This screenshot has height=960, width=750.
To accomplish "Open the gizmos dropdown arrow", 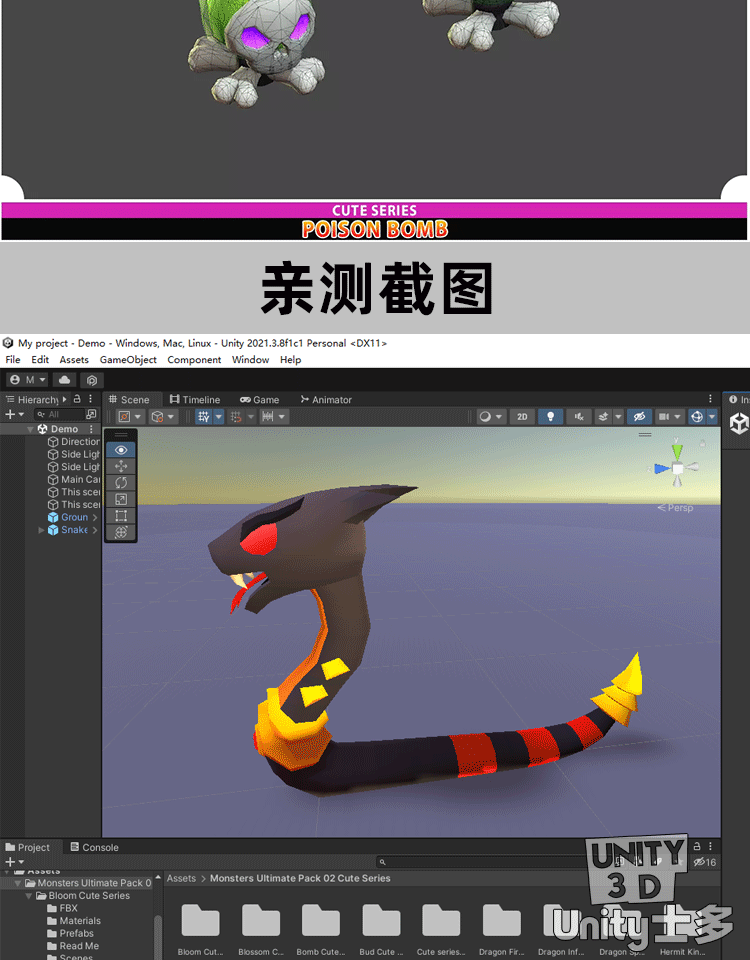I will click(x=712, y=417).
